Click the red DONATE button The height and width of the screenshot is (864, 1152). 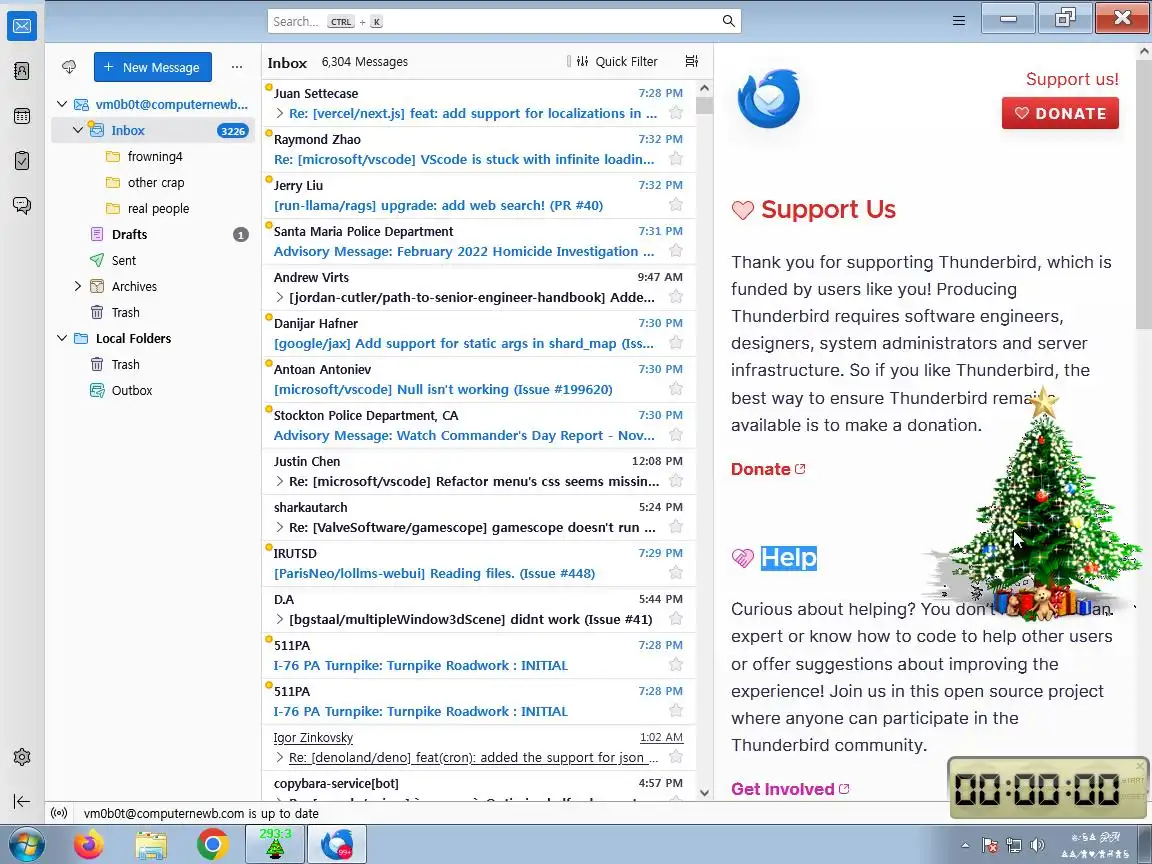tap(1060, 113)
